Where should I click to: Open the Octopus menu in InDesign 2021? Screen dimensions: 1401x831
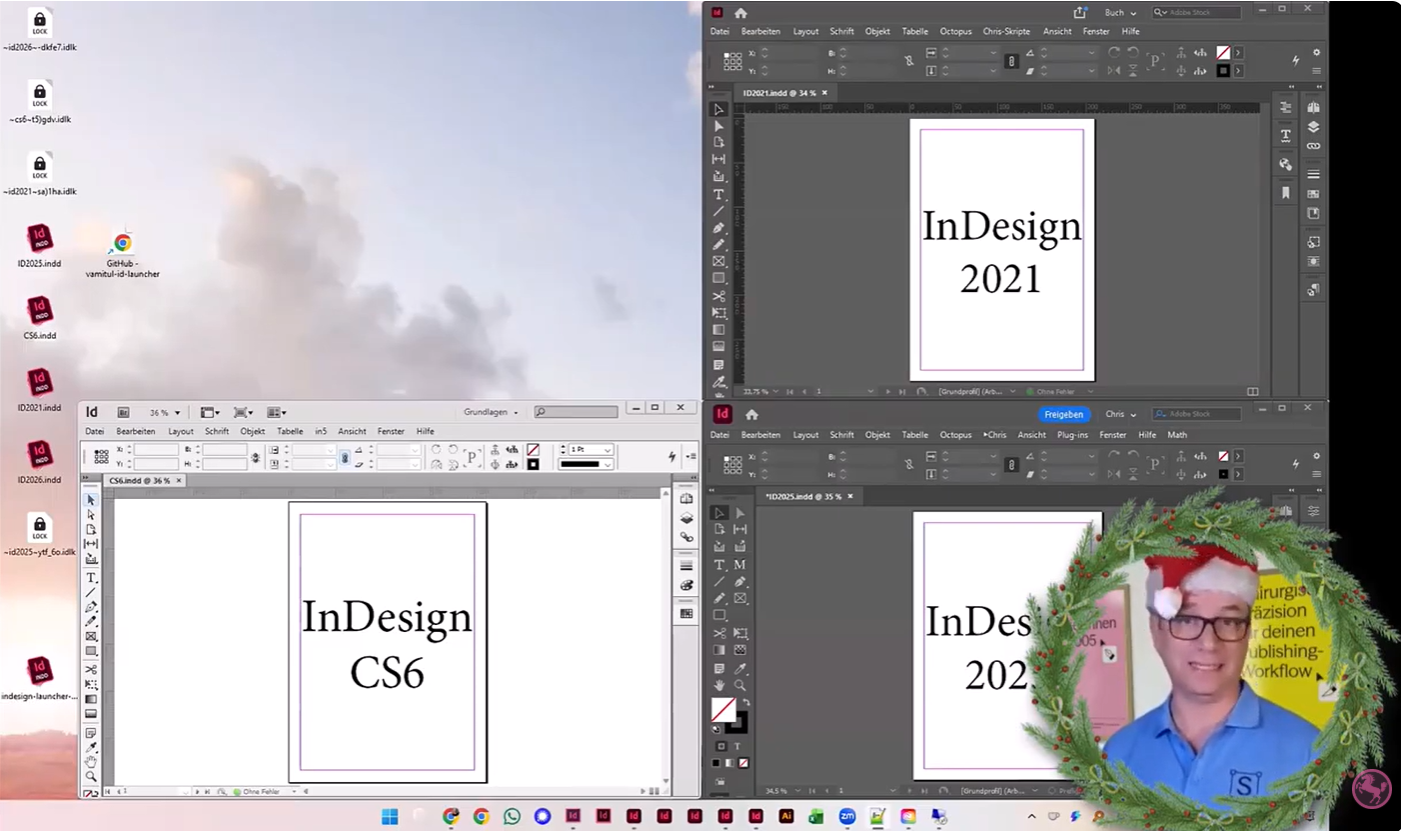[955, 31]
